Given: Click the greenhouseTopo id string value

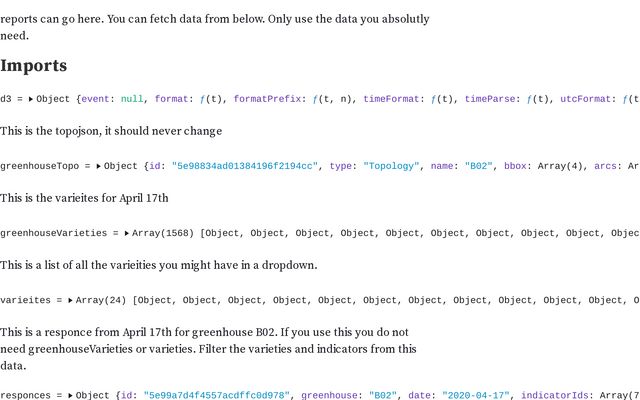Looking at the screenshot, I should tap(244, 166).
